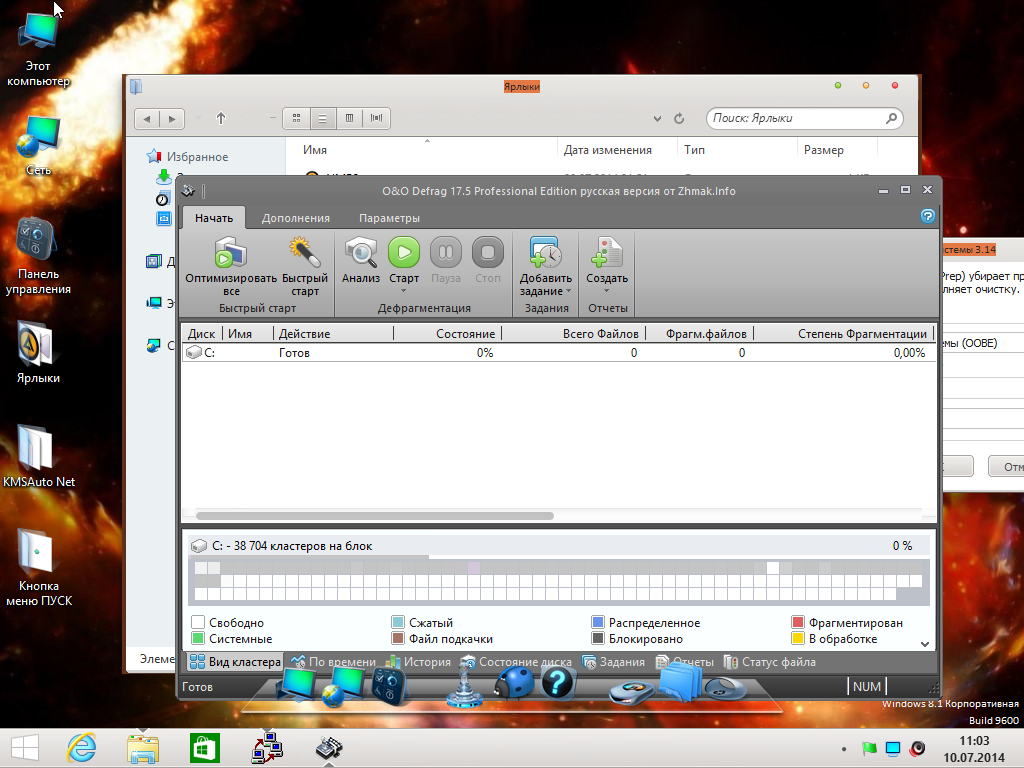Click the Сжатый cyan color swatch
Screen dimensions: 1024x768
click(398, 622)
